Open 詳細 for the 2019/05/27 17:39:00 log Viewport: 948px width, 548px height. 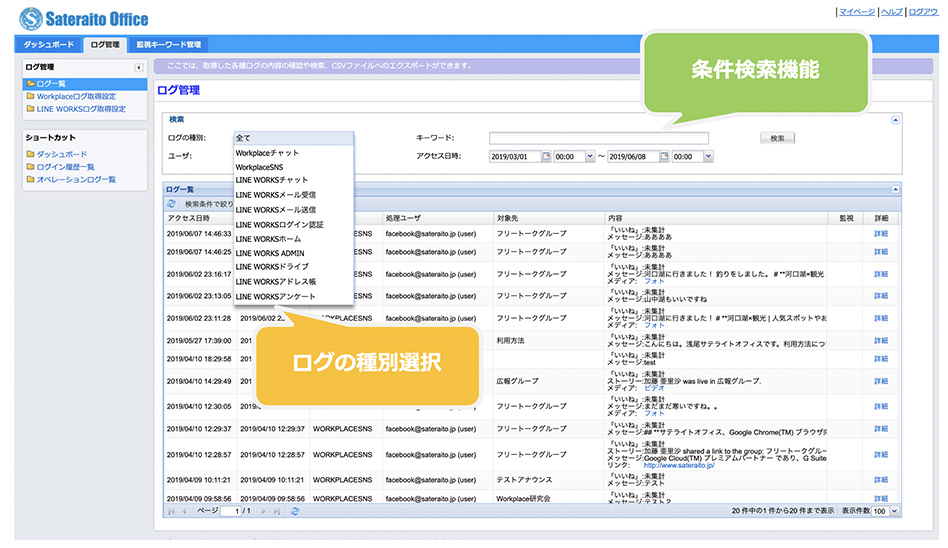[880, 341]
